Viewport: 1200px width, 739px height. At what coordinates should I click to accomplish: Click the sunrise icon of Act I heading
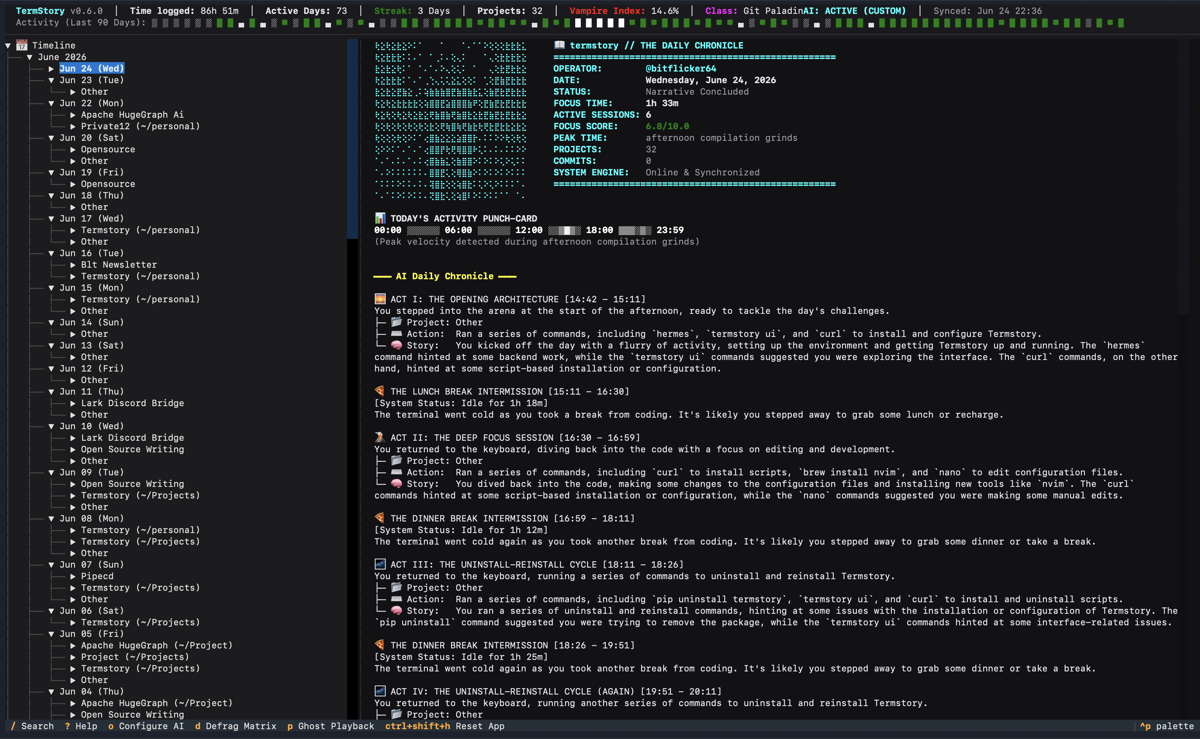(380, 299)
